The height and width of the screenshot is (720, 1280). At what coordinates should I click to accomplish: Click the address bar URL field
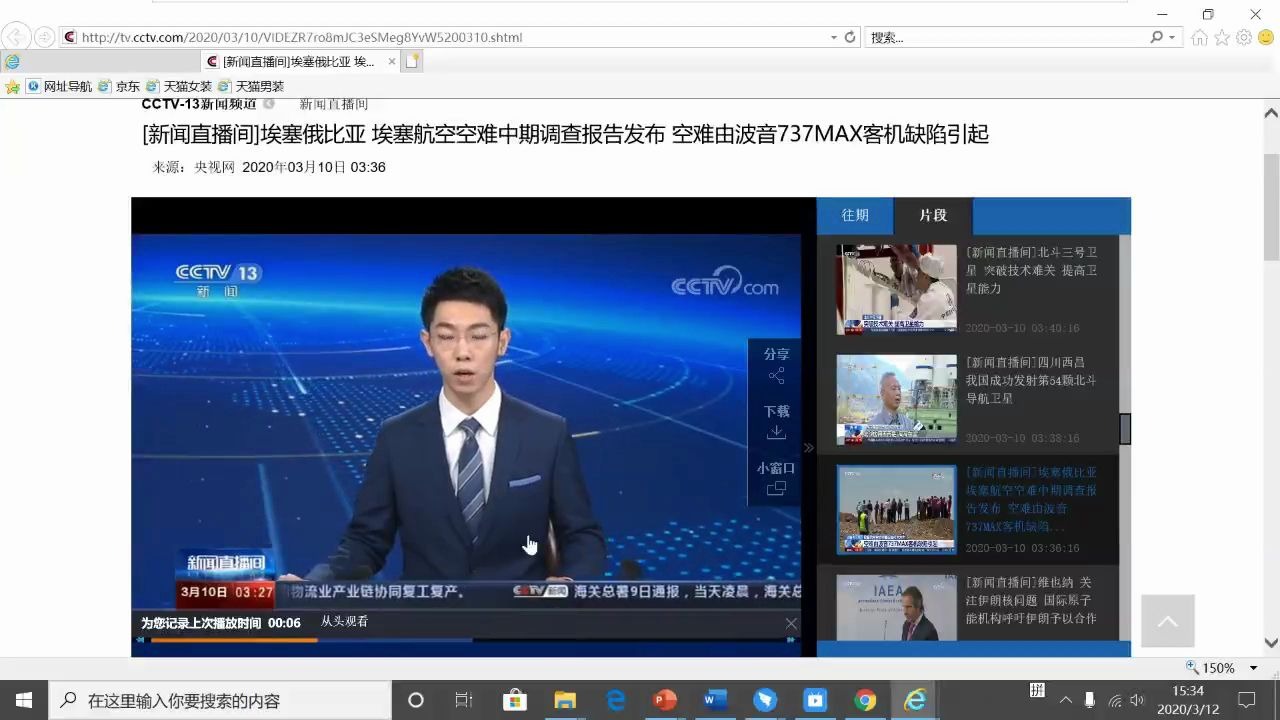click(x=445, y=37)
